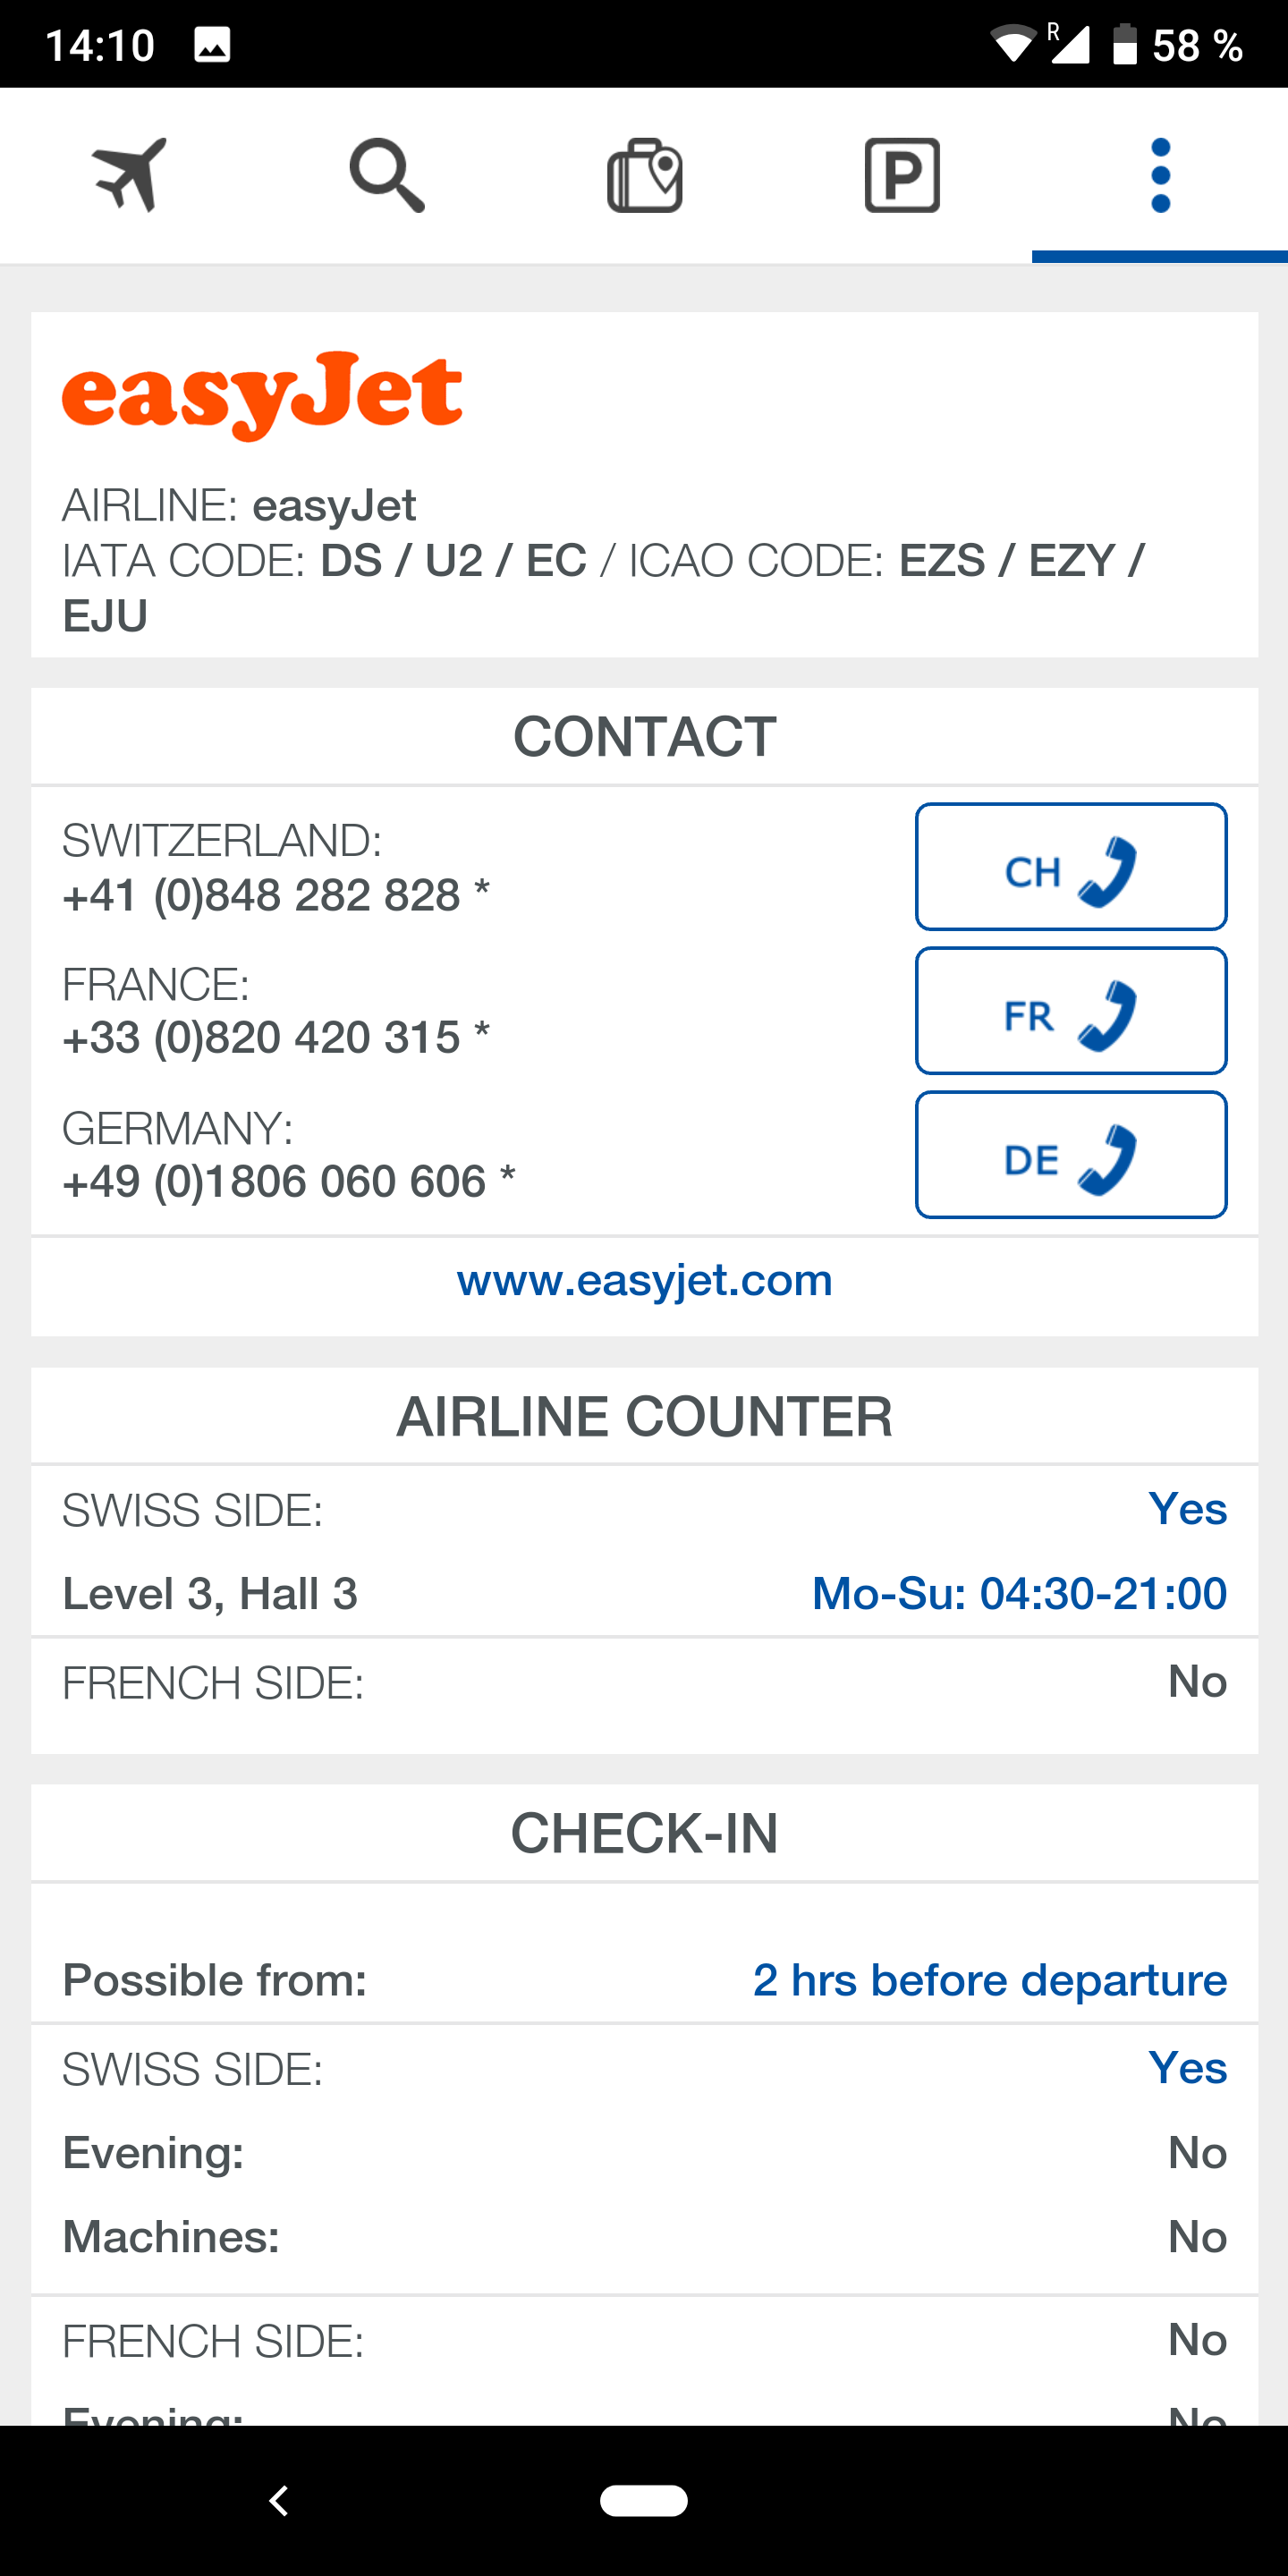Select the three-dot more tab

[1160, 175]
